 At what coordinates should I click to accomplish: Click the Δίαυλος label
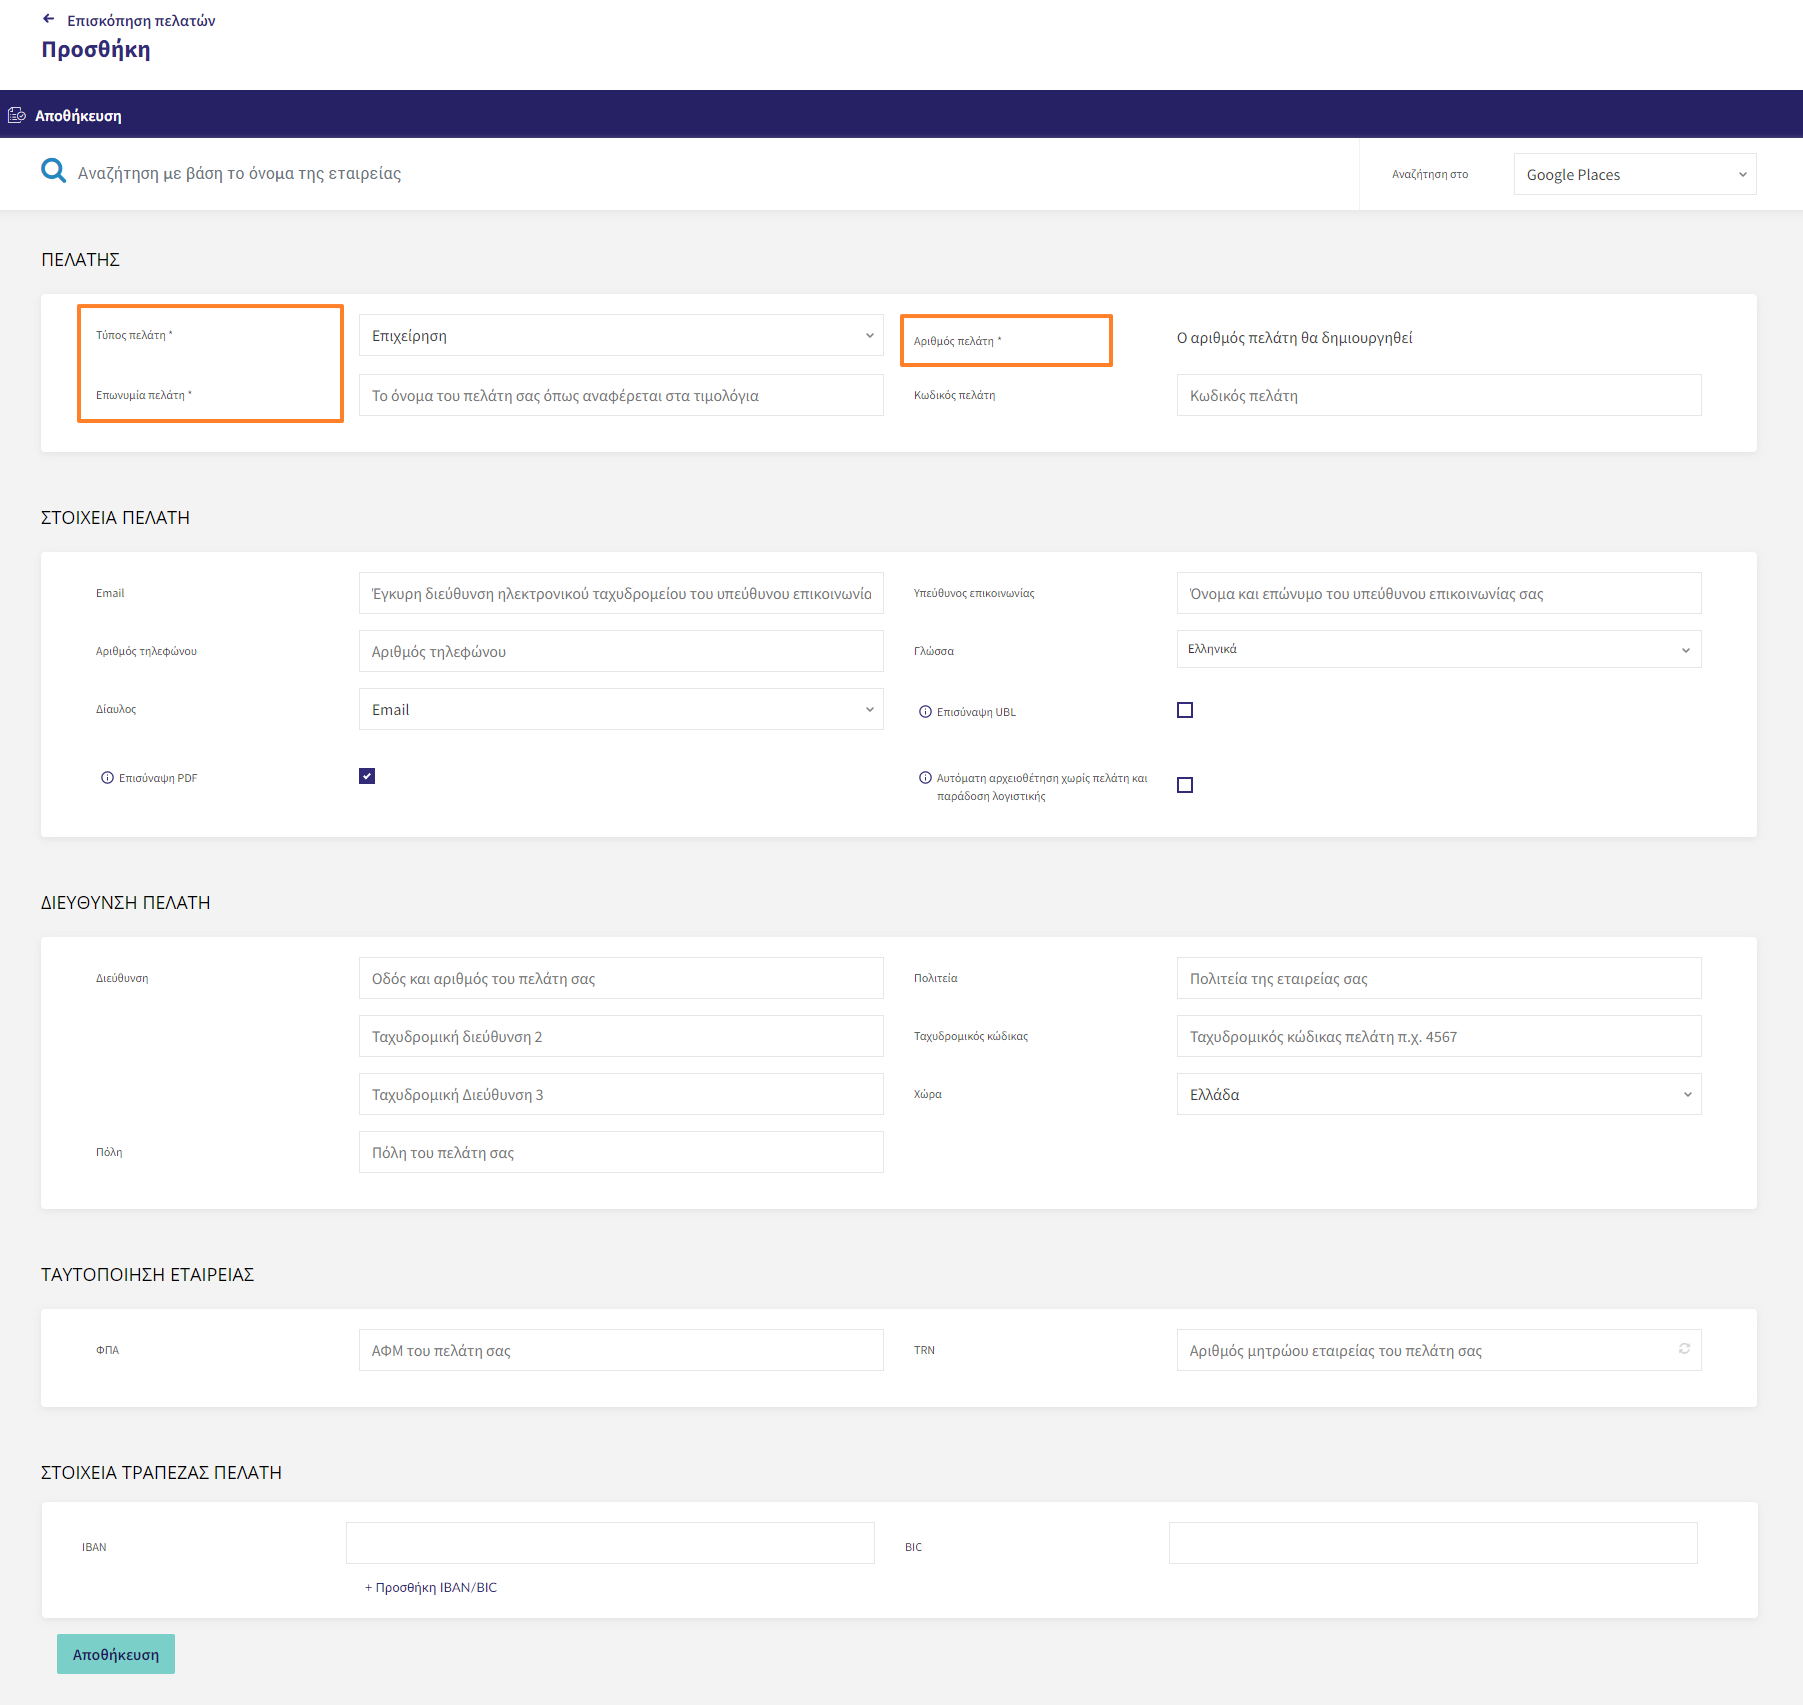click(116, 709)
